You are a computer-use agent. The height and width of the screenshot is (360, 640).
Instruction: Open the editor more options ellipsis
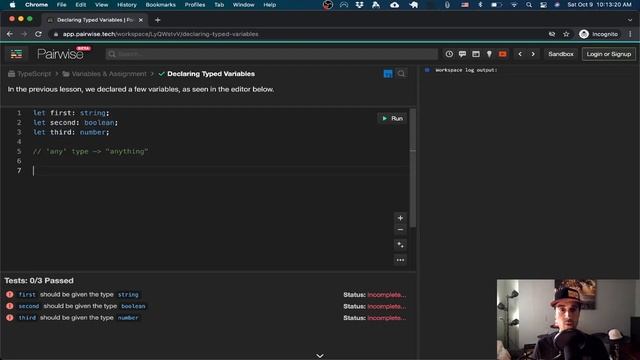pyautogui.click(x=400, y=260)
